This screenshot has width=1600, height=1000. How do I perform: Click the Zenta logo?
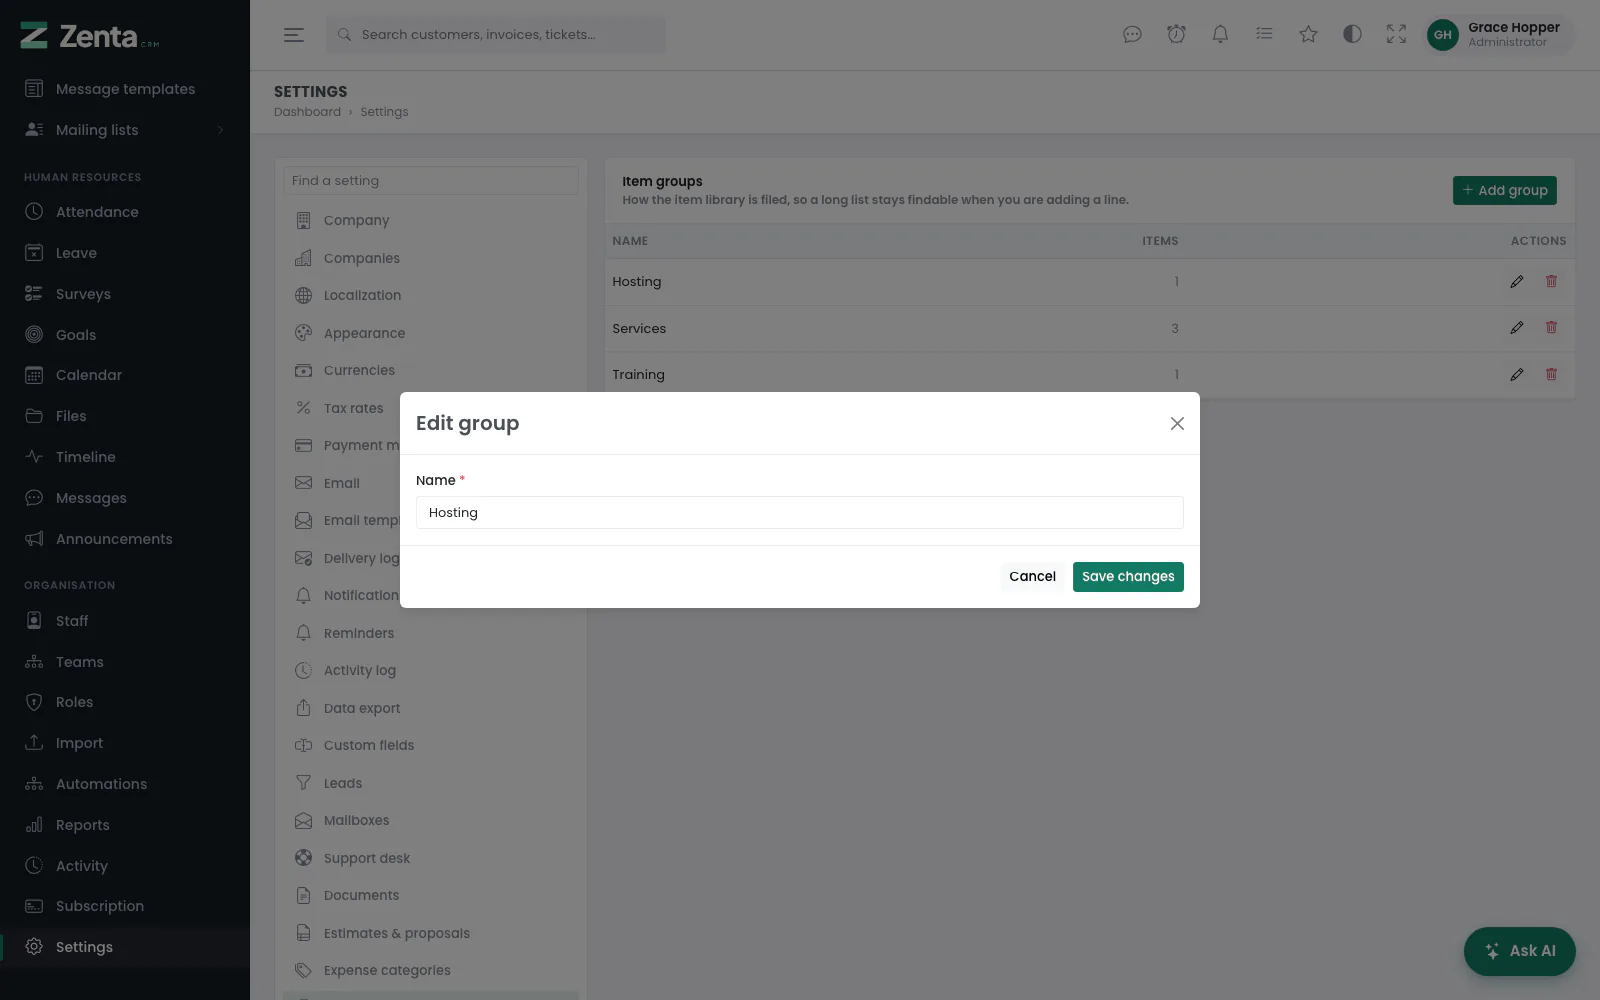click(90, 36)
